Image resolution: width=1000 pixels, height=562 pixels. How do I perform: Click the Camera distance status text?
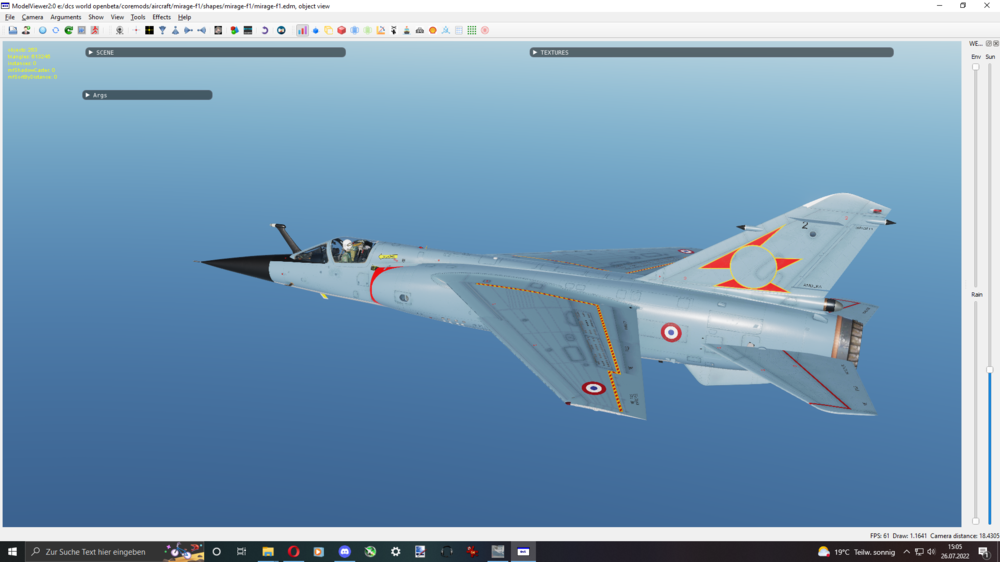[964, 536]
